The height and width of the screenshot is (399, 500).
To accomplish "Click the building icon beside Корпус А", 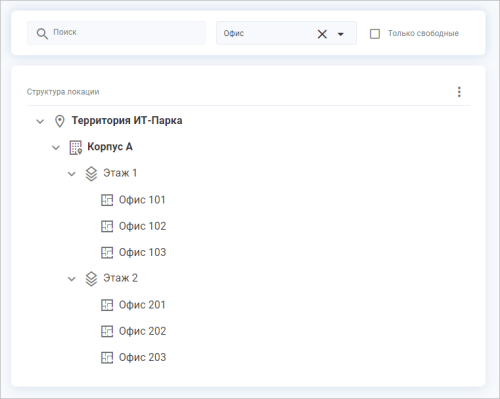I will tap(76, 147).
